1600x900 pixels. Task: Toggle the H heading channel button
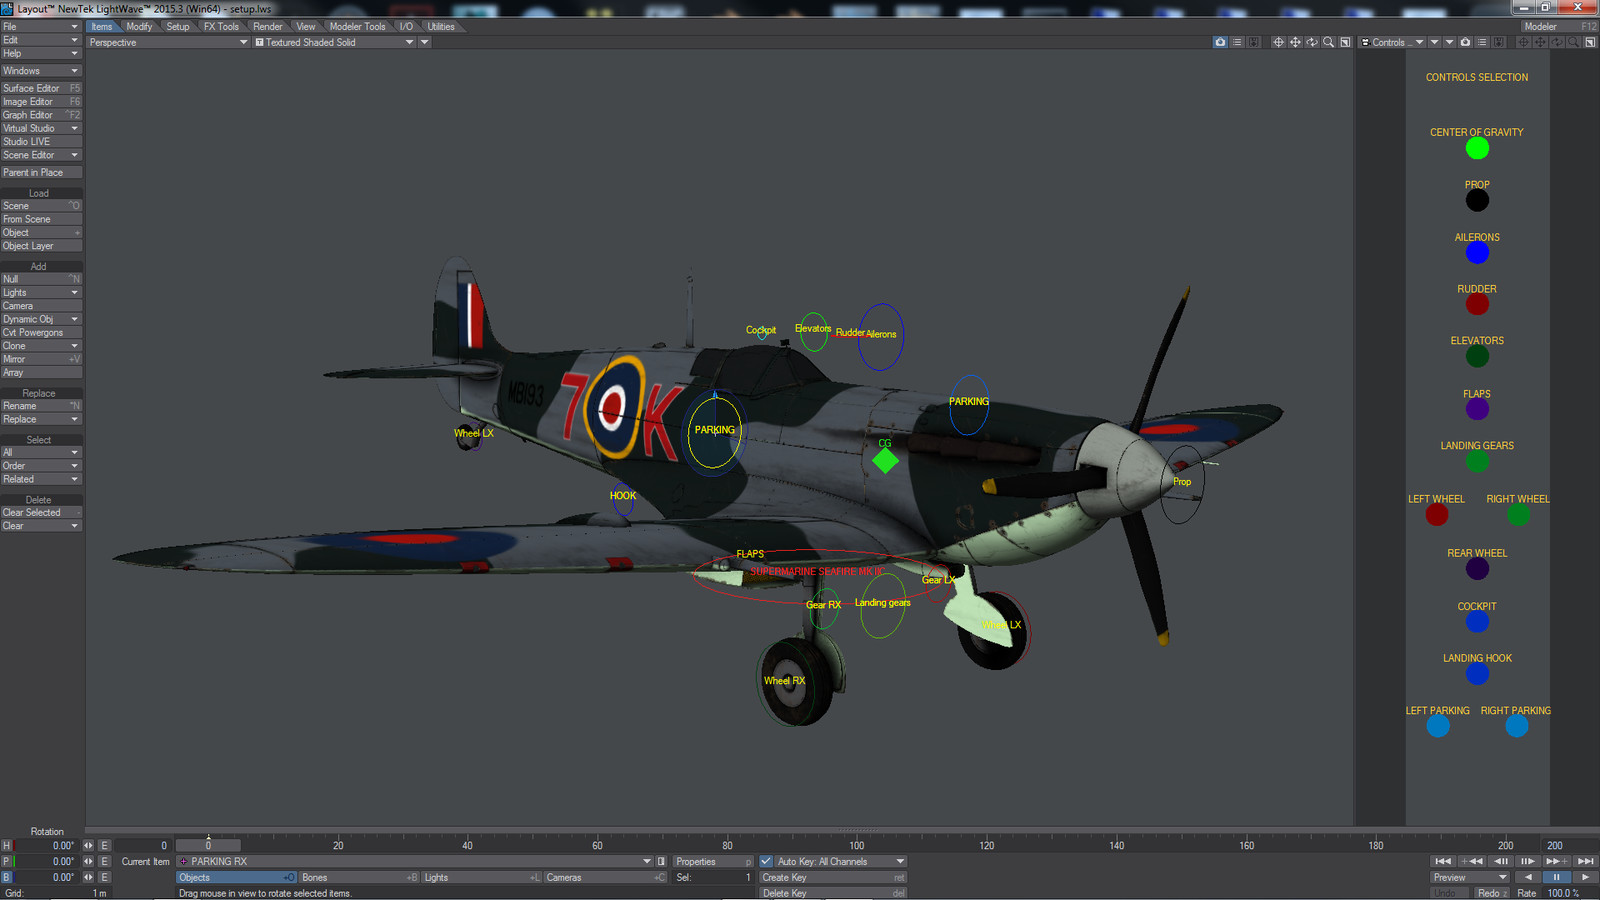pos(7,845)
